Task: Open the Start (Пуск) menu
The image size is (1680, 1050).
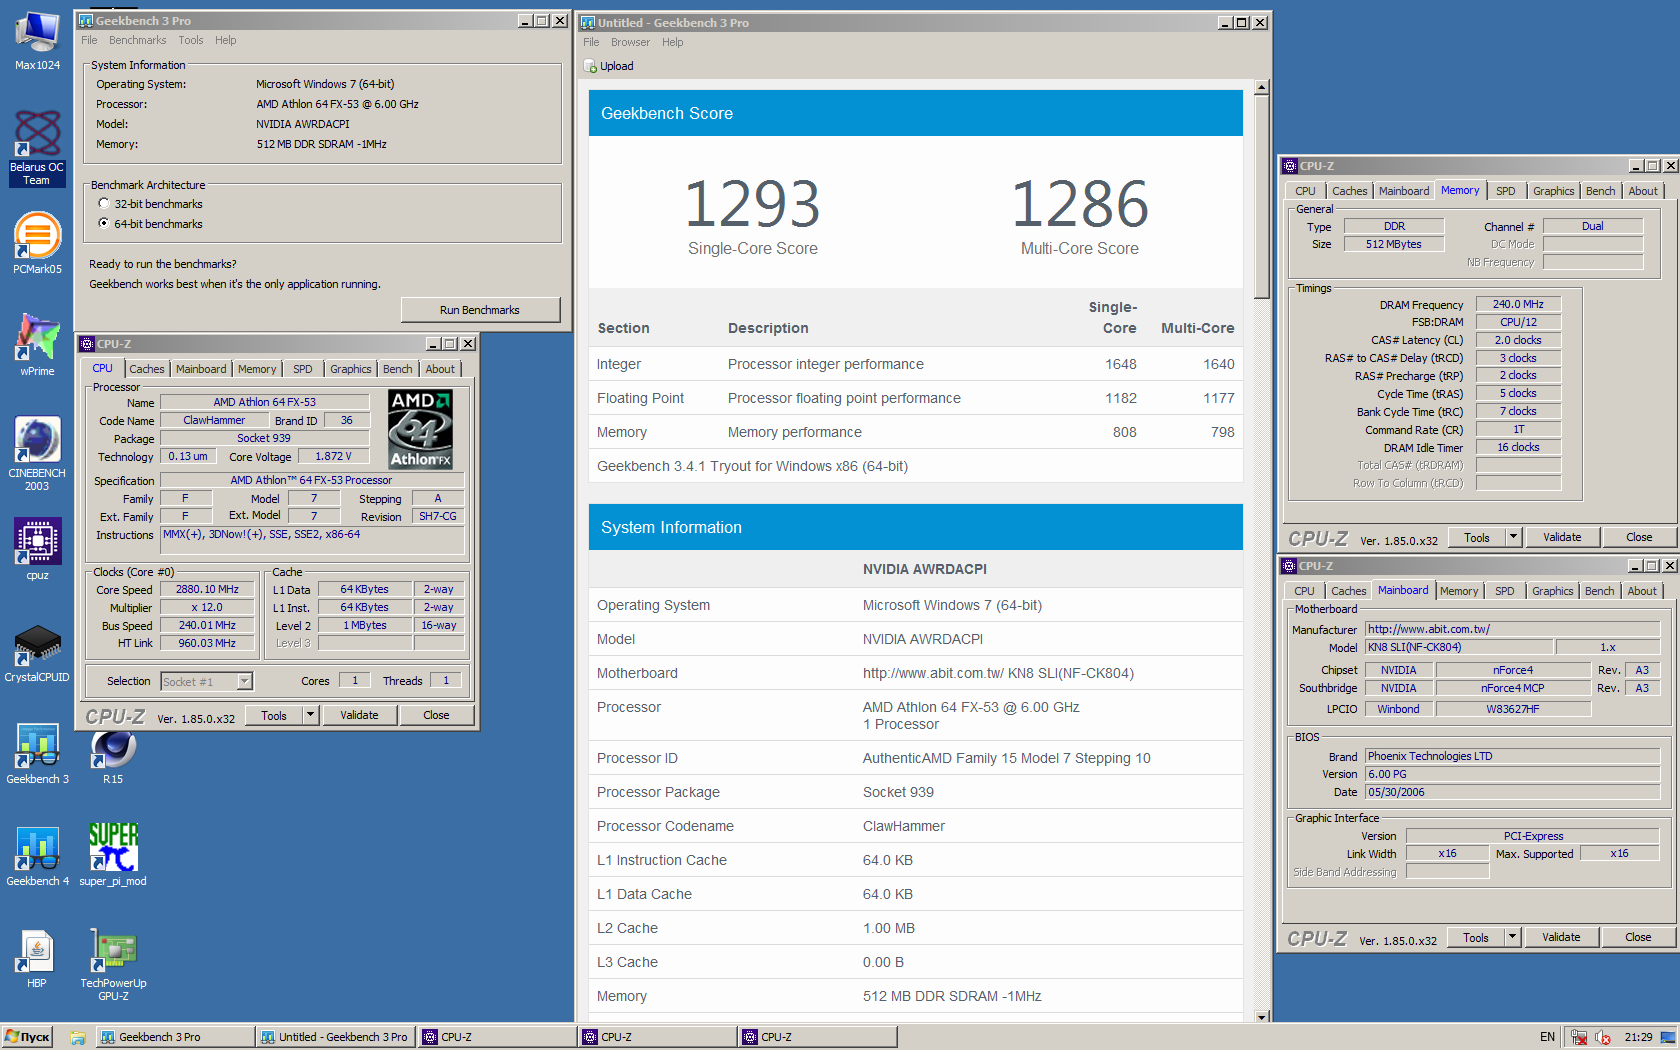Action: point(27,1037)
